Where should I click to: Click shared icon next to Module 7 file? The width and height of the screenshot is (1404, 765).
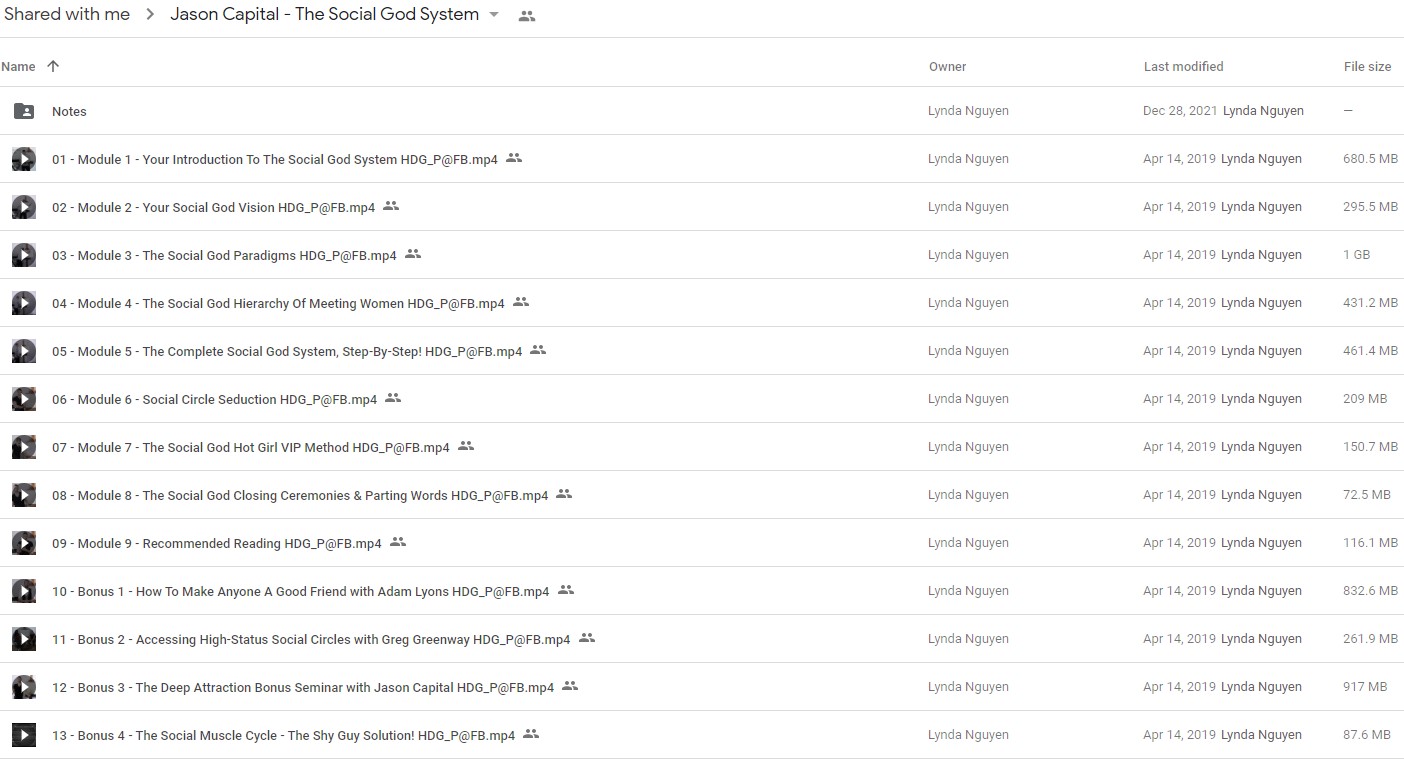click(x=466, y=446)
